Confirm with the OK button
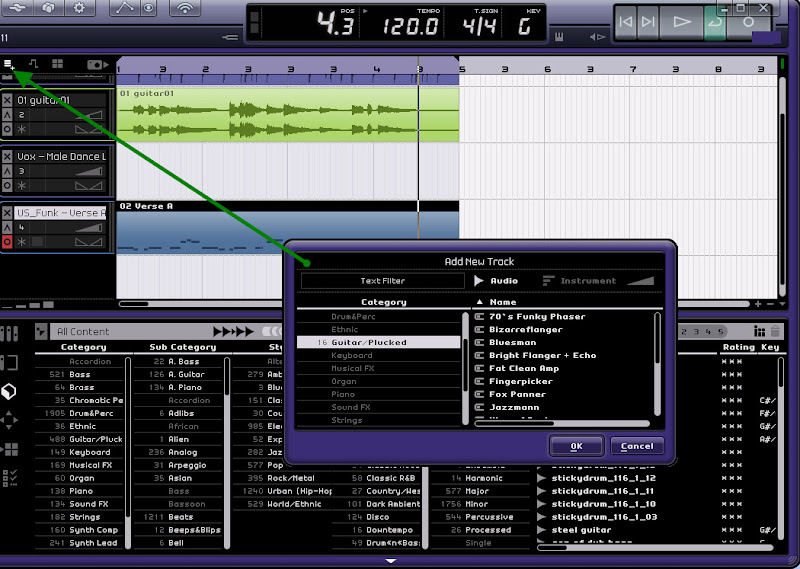The width and height of the screenshot is (800, 569). (577, 446)
